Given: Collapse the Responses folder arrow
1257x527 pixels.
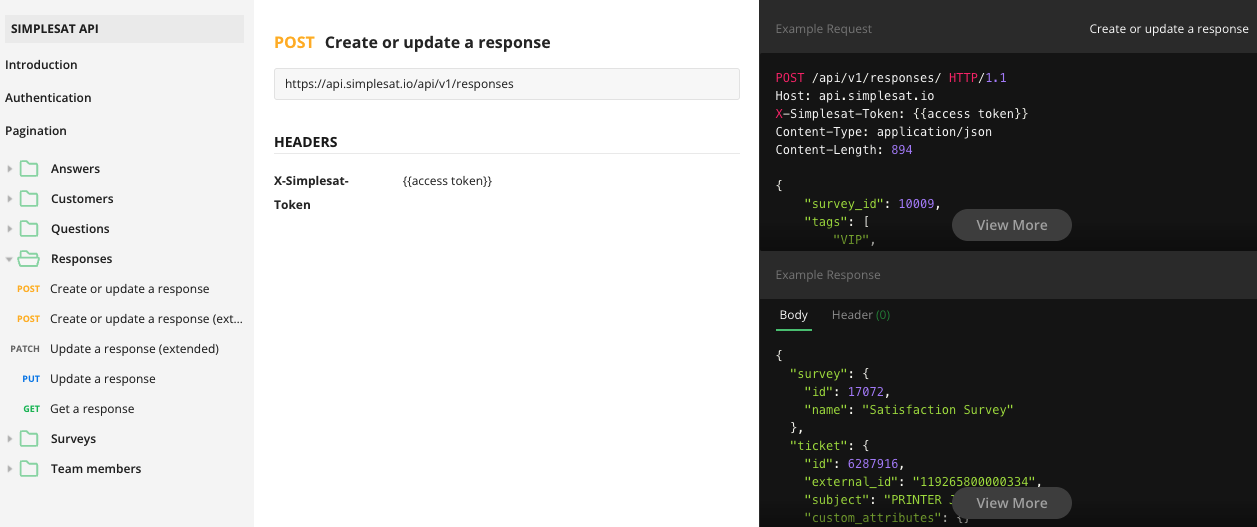Looking at the screenshot, I should (x=9, y=259).
